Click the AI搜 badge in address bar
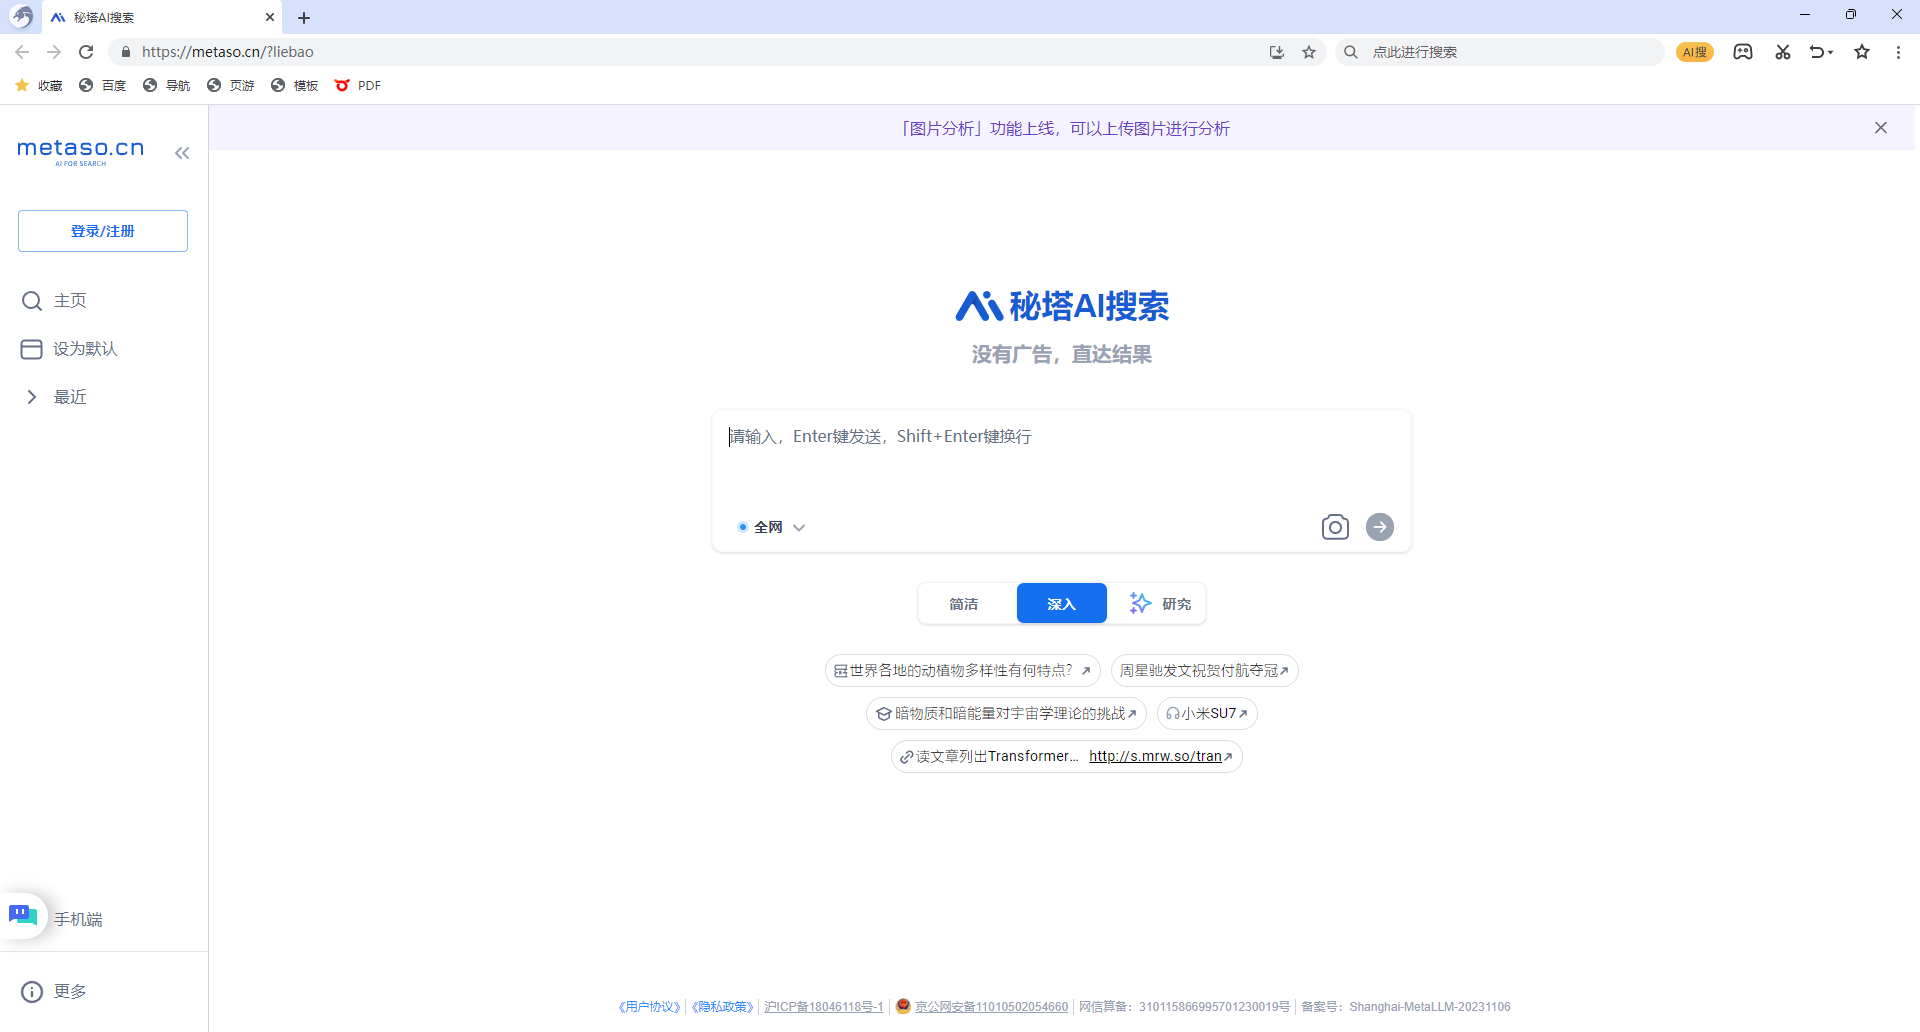The height and width of the screenshot is (1032, 1920). 1694,51
